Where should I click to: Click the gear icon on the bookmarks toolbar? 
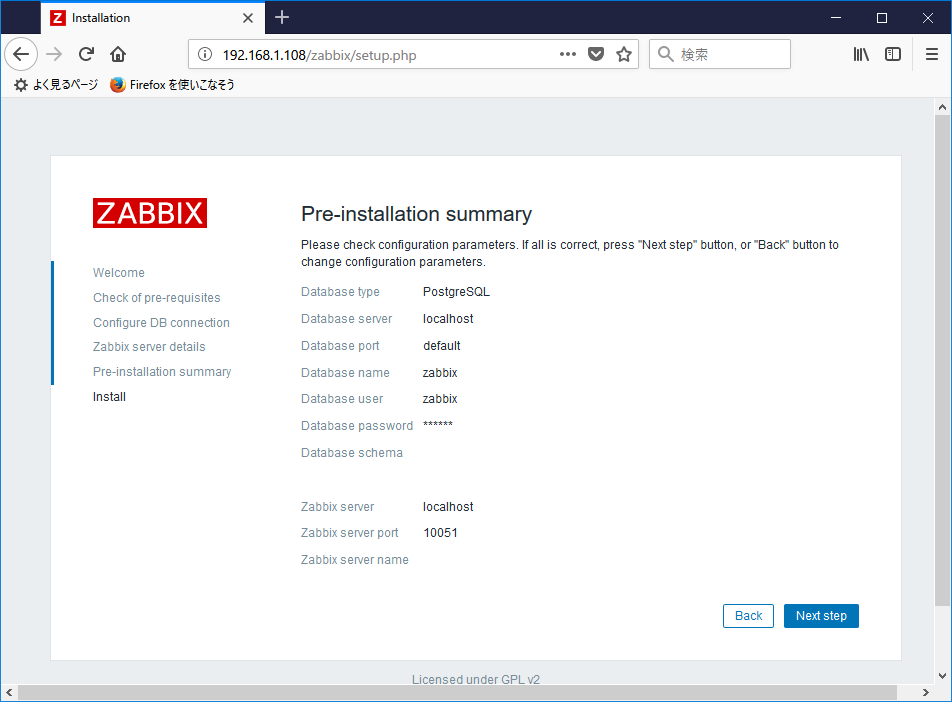[20, 85]
